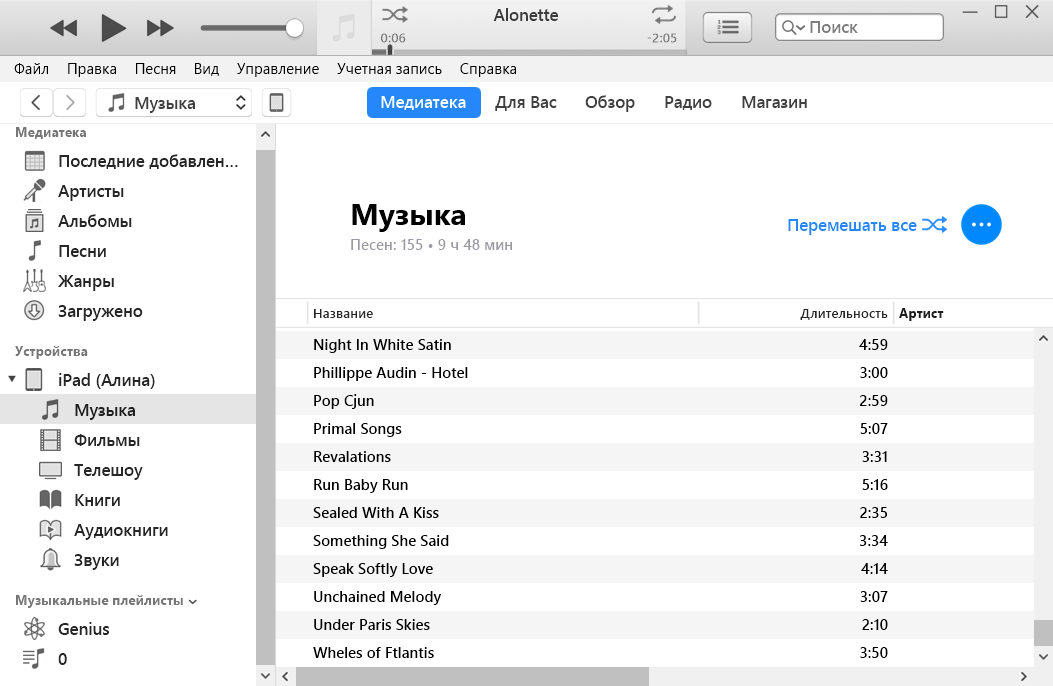Open the Up Next list icon
The image size is (1053, 686).
coord(727,28)
